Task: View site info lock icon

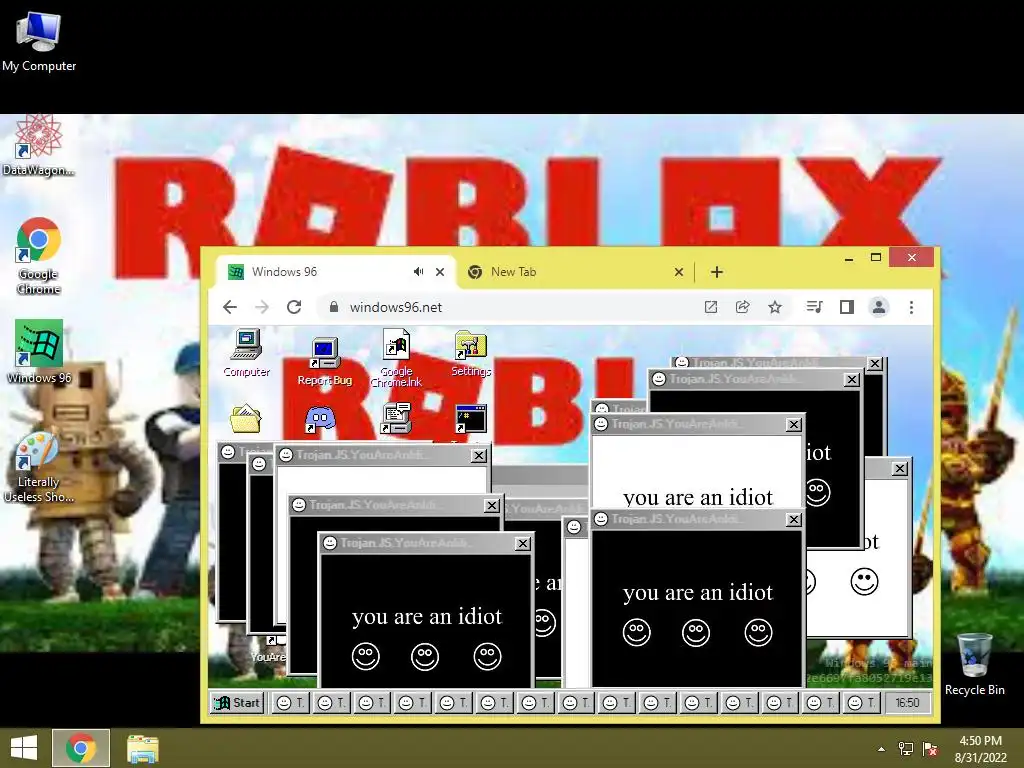Action: (334, 307)
